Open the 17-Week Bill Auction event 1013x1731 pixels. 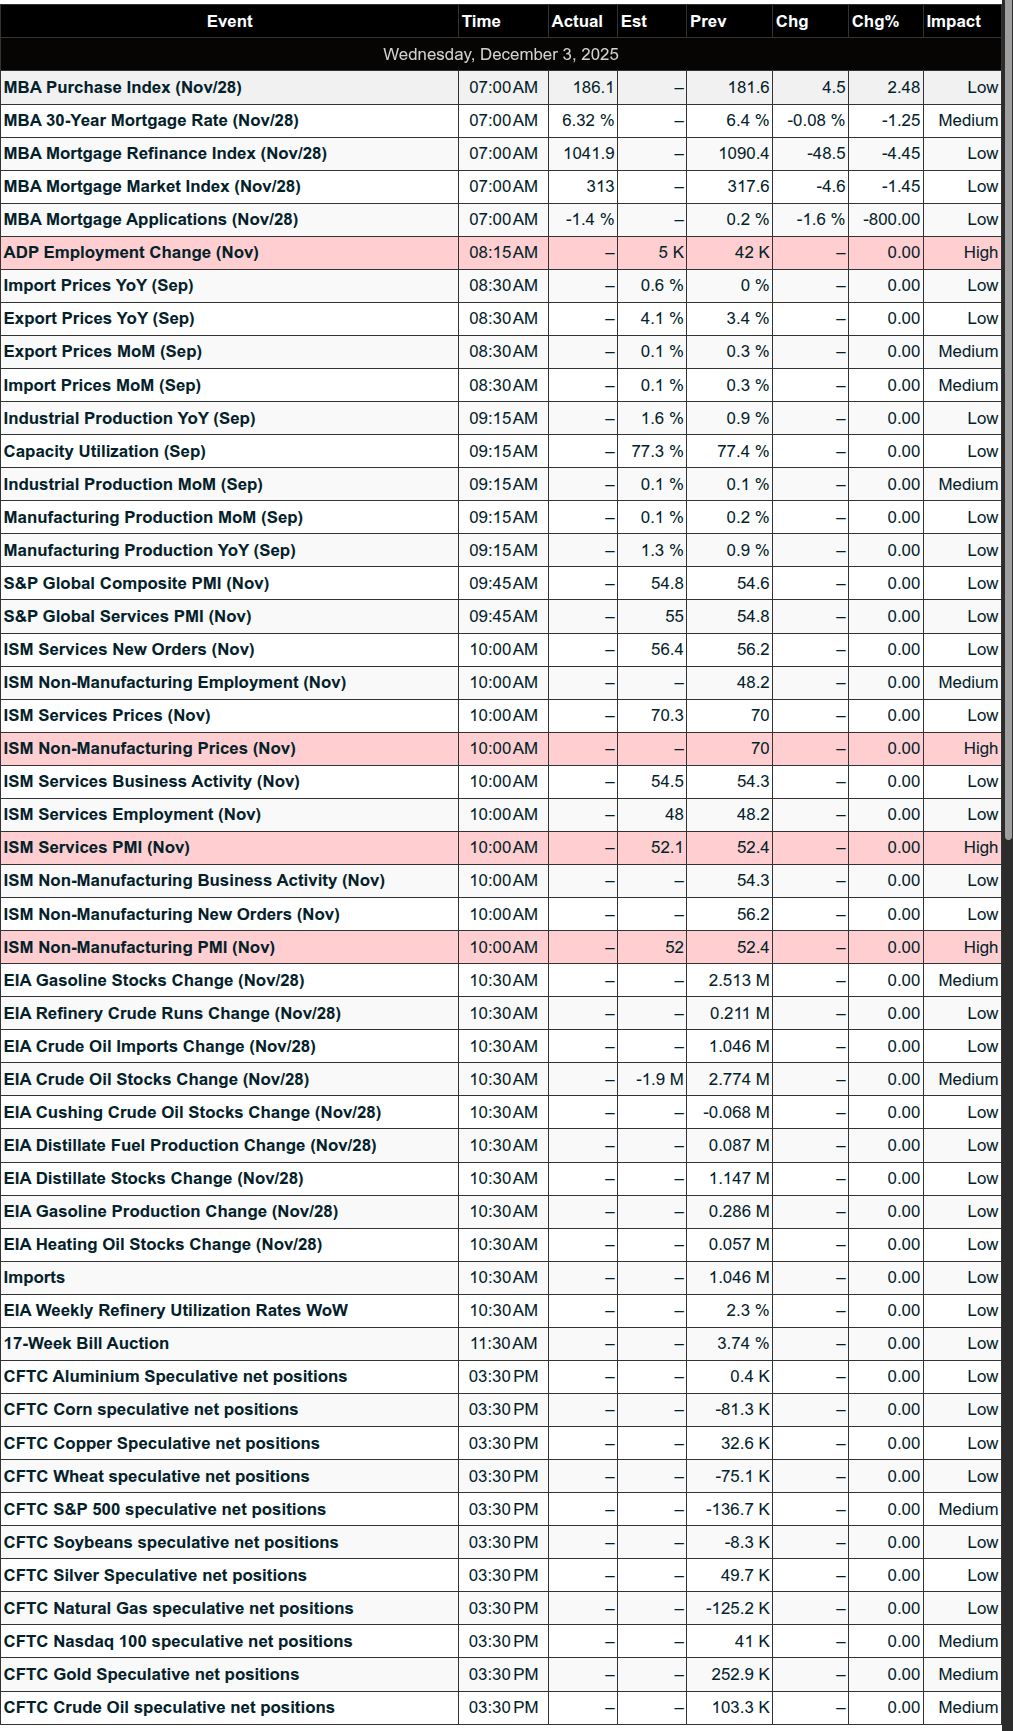coord(86,1344)
